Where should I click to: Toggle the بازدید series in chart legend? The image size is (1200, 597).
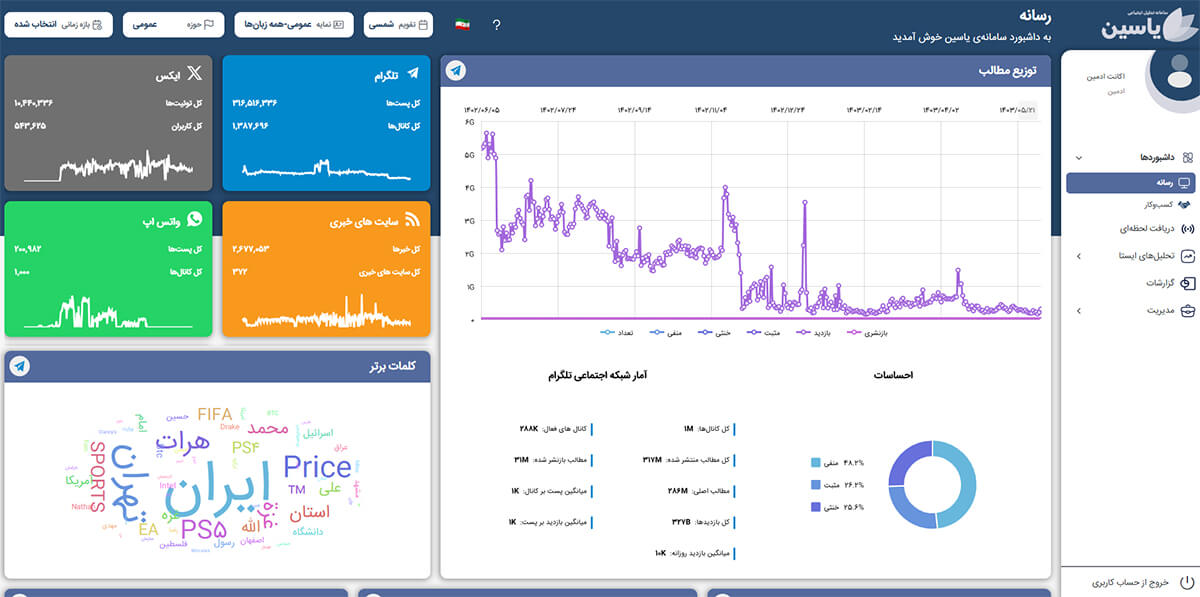pos(818,332)
